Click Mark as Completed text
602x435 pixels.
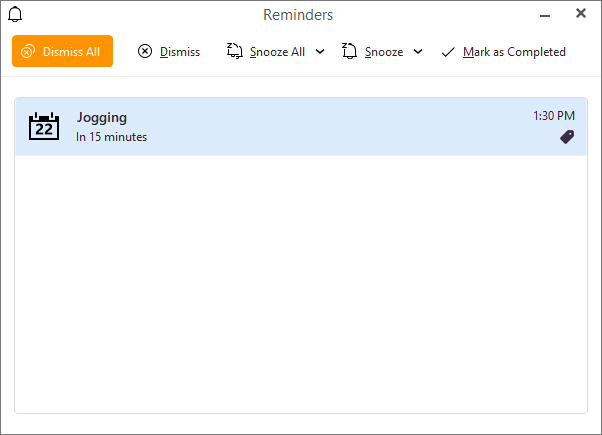tap(514, 52)
